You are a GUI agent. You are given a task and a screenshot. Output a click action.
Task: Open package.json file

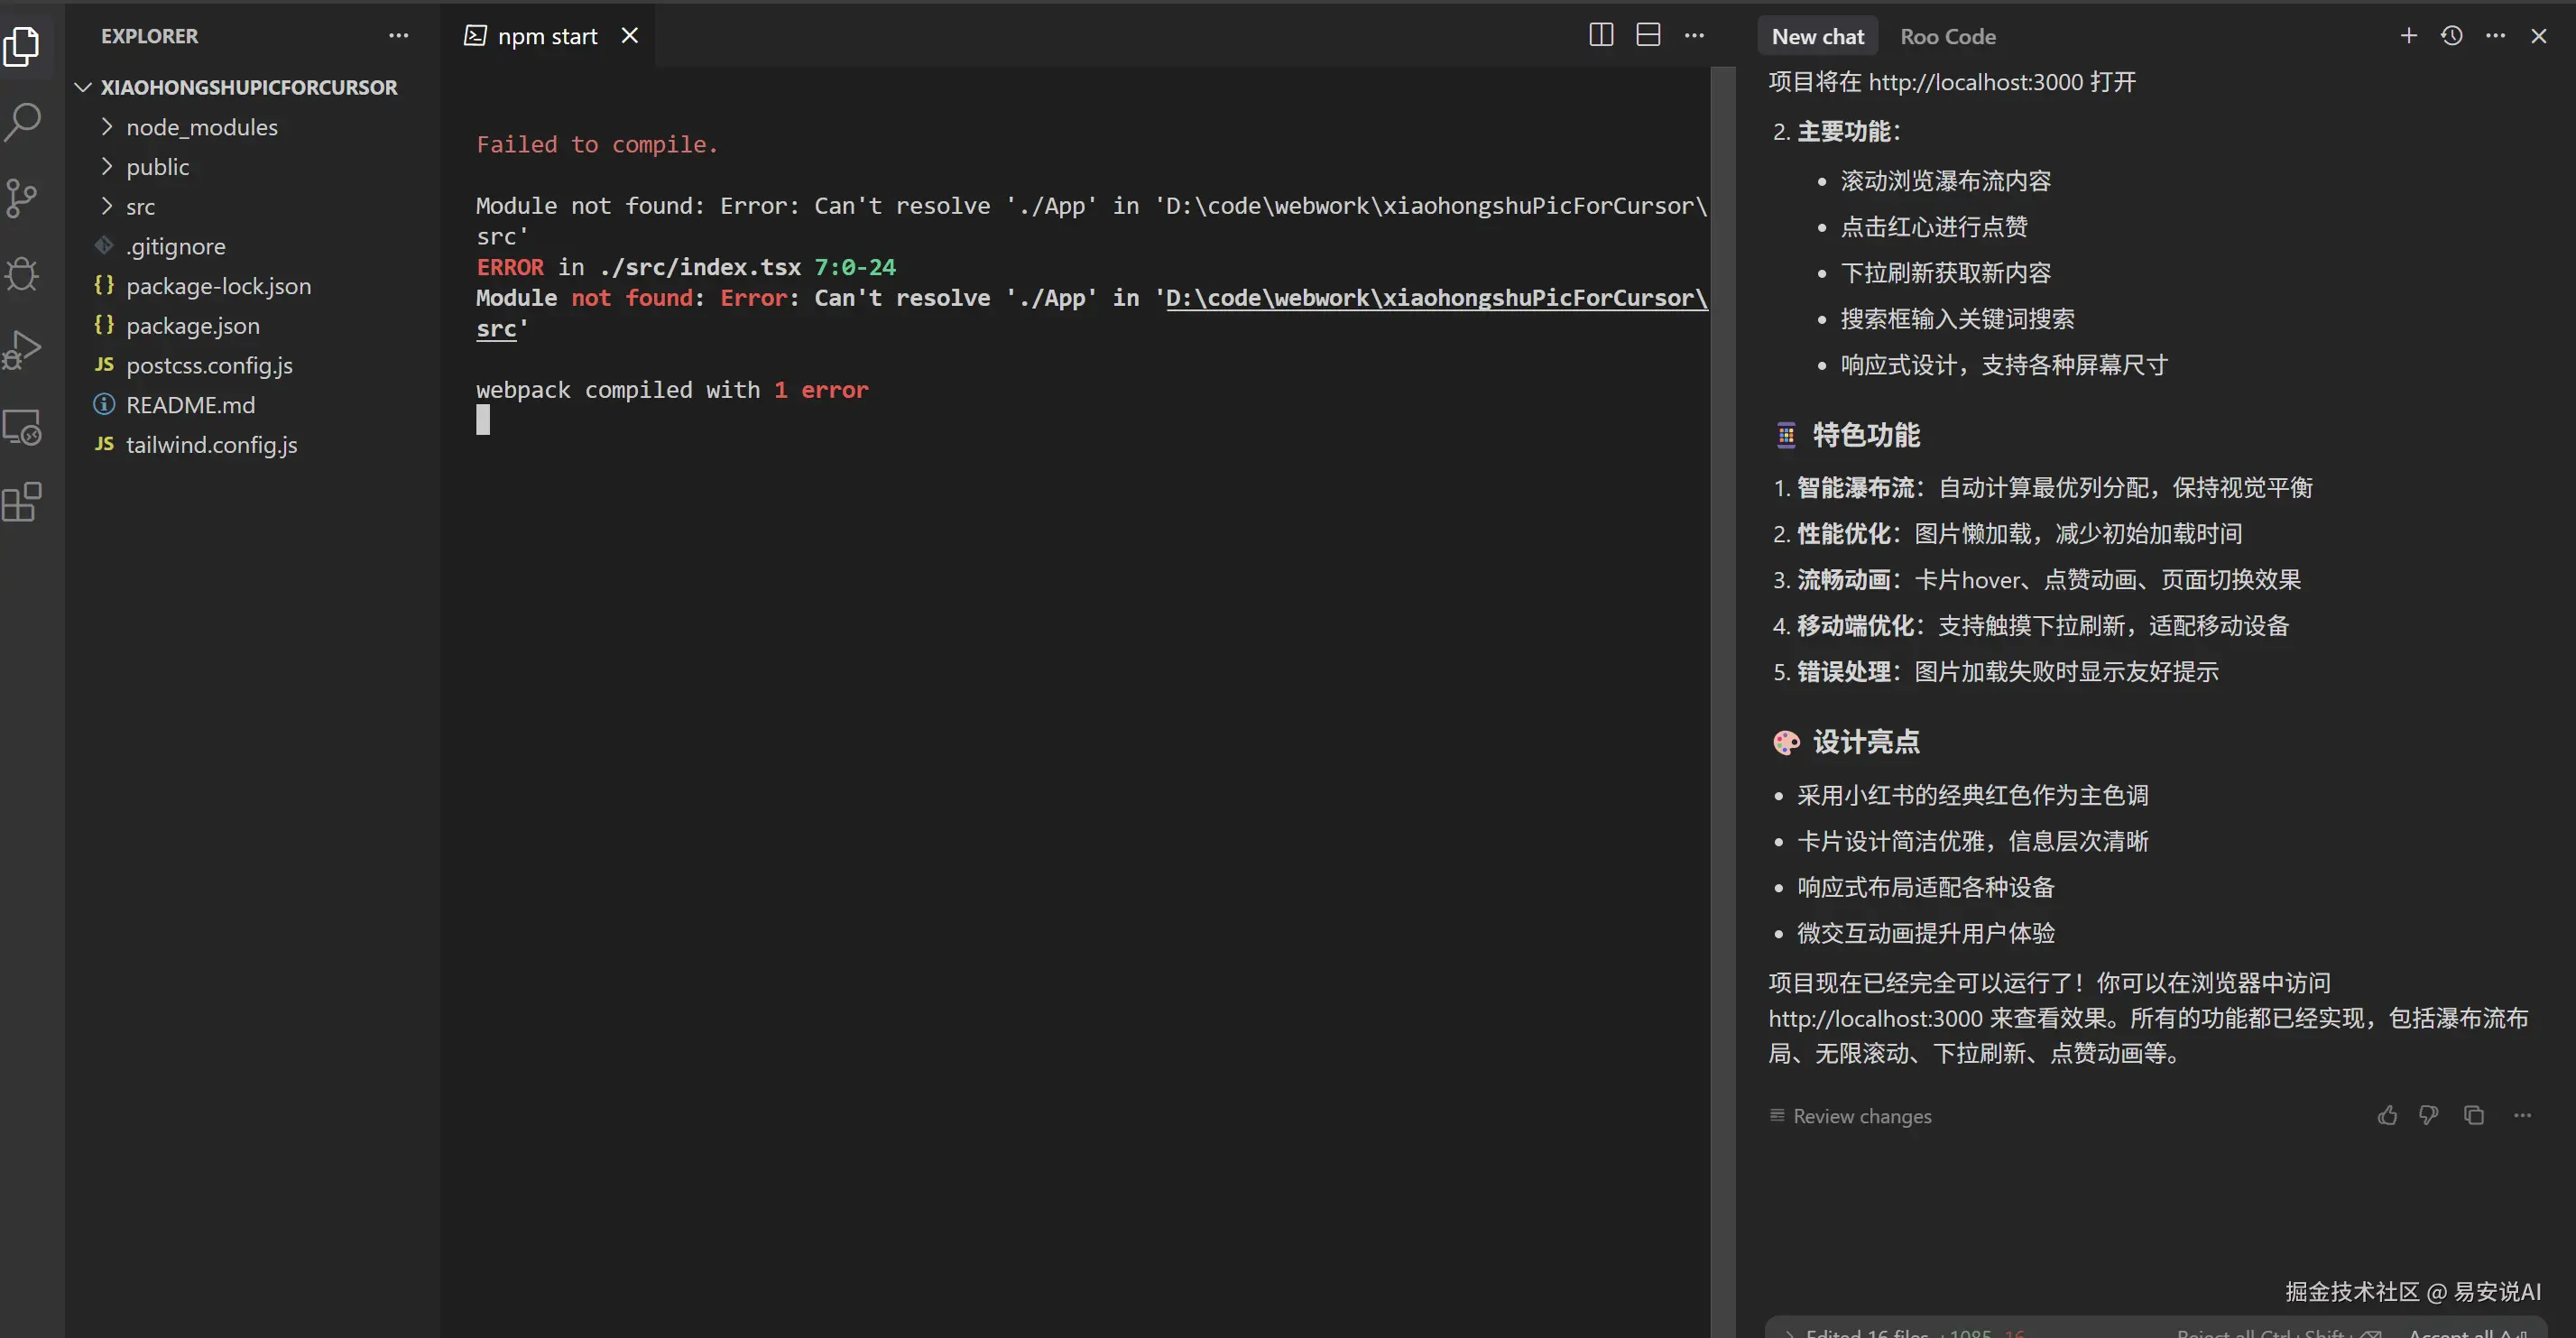coord(192,326)
